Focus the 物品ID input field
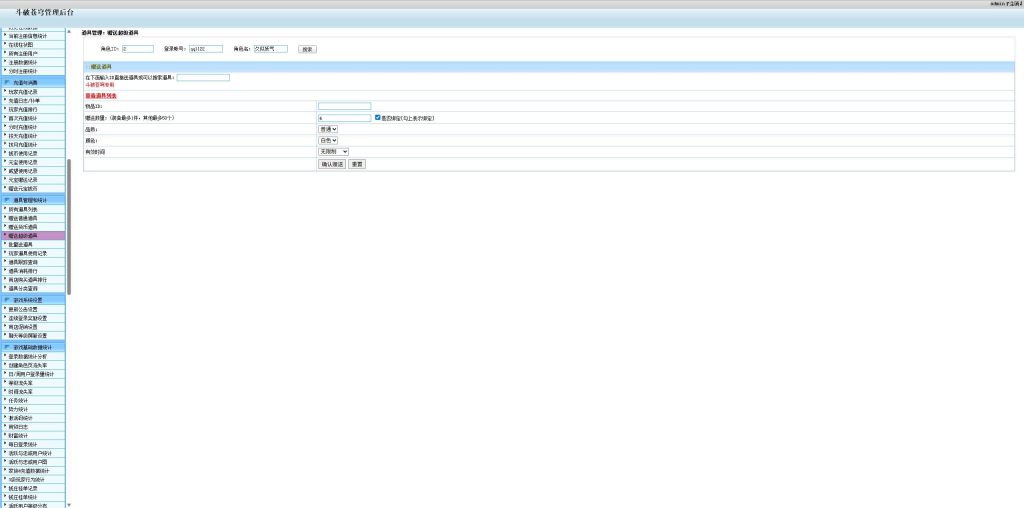This screenshot has width=1024, height=508. pos(344,105)
